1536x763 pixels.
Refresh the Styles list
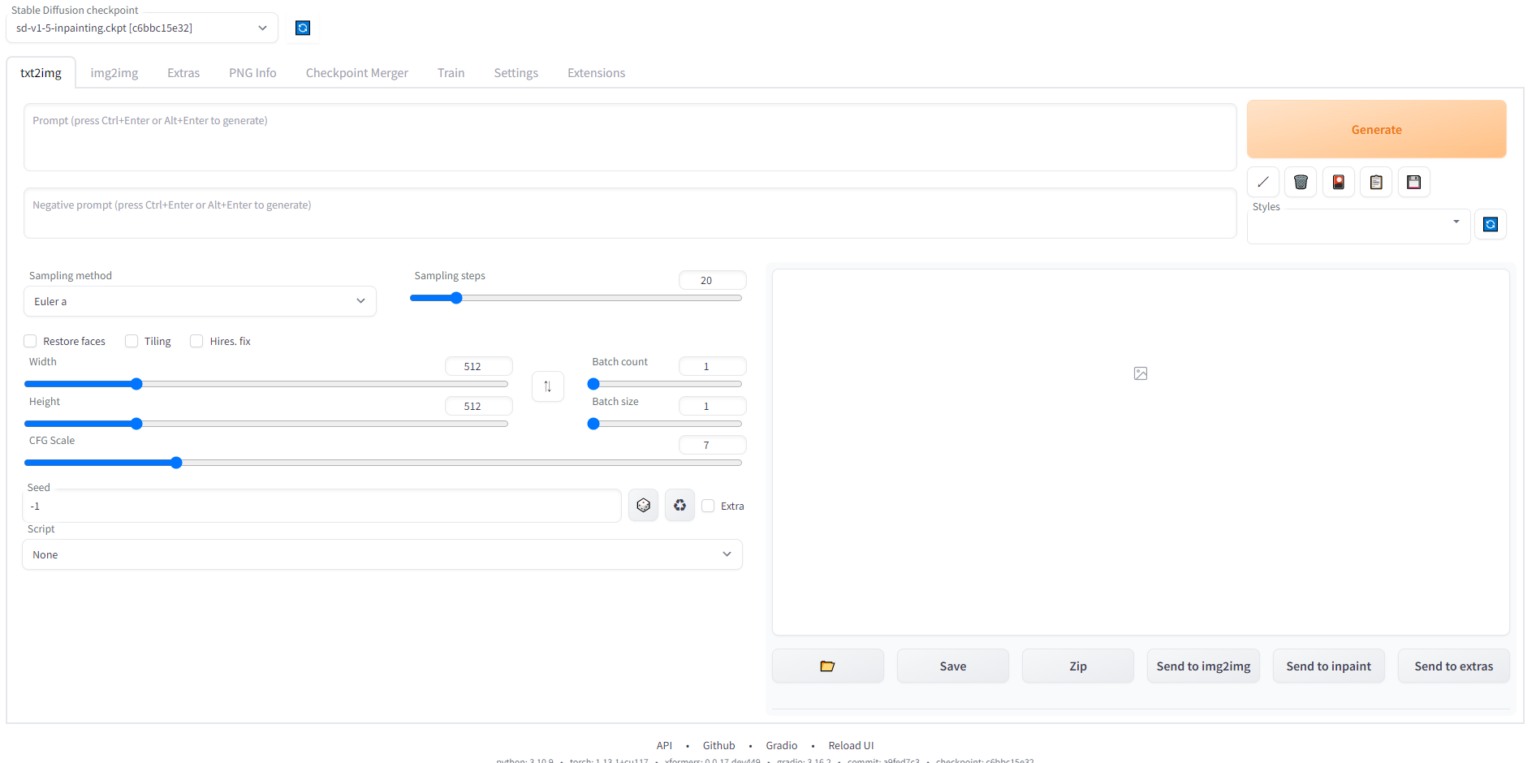pos(1490,224)
